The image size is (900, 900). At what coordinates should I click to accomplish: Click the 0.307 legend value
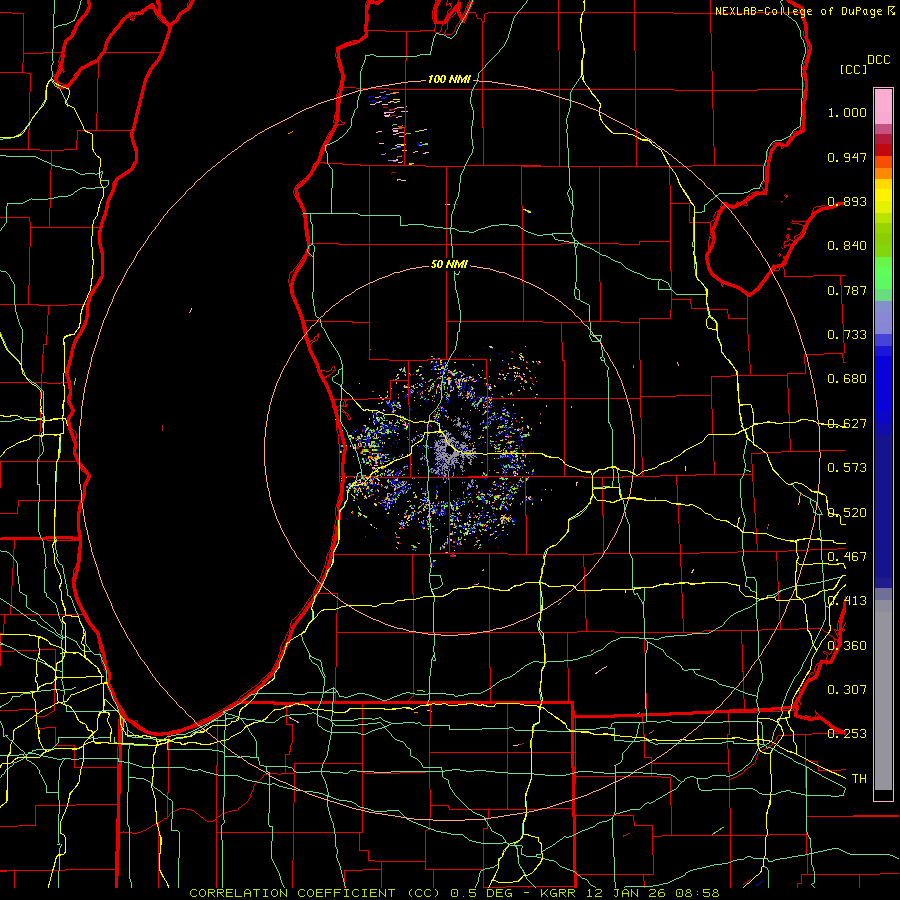847,689
